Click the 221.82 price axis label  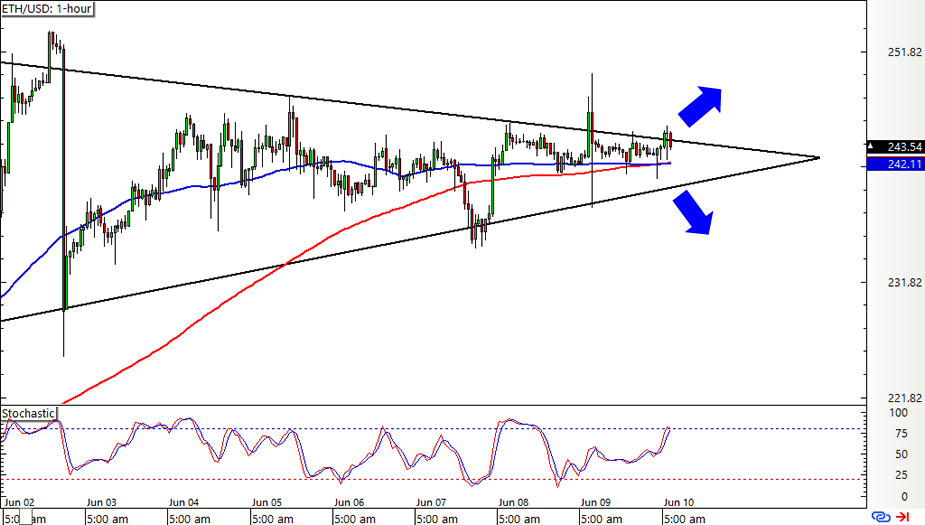(x=905, y=398)
